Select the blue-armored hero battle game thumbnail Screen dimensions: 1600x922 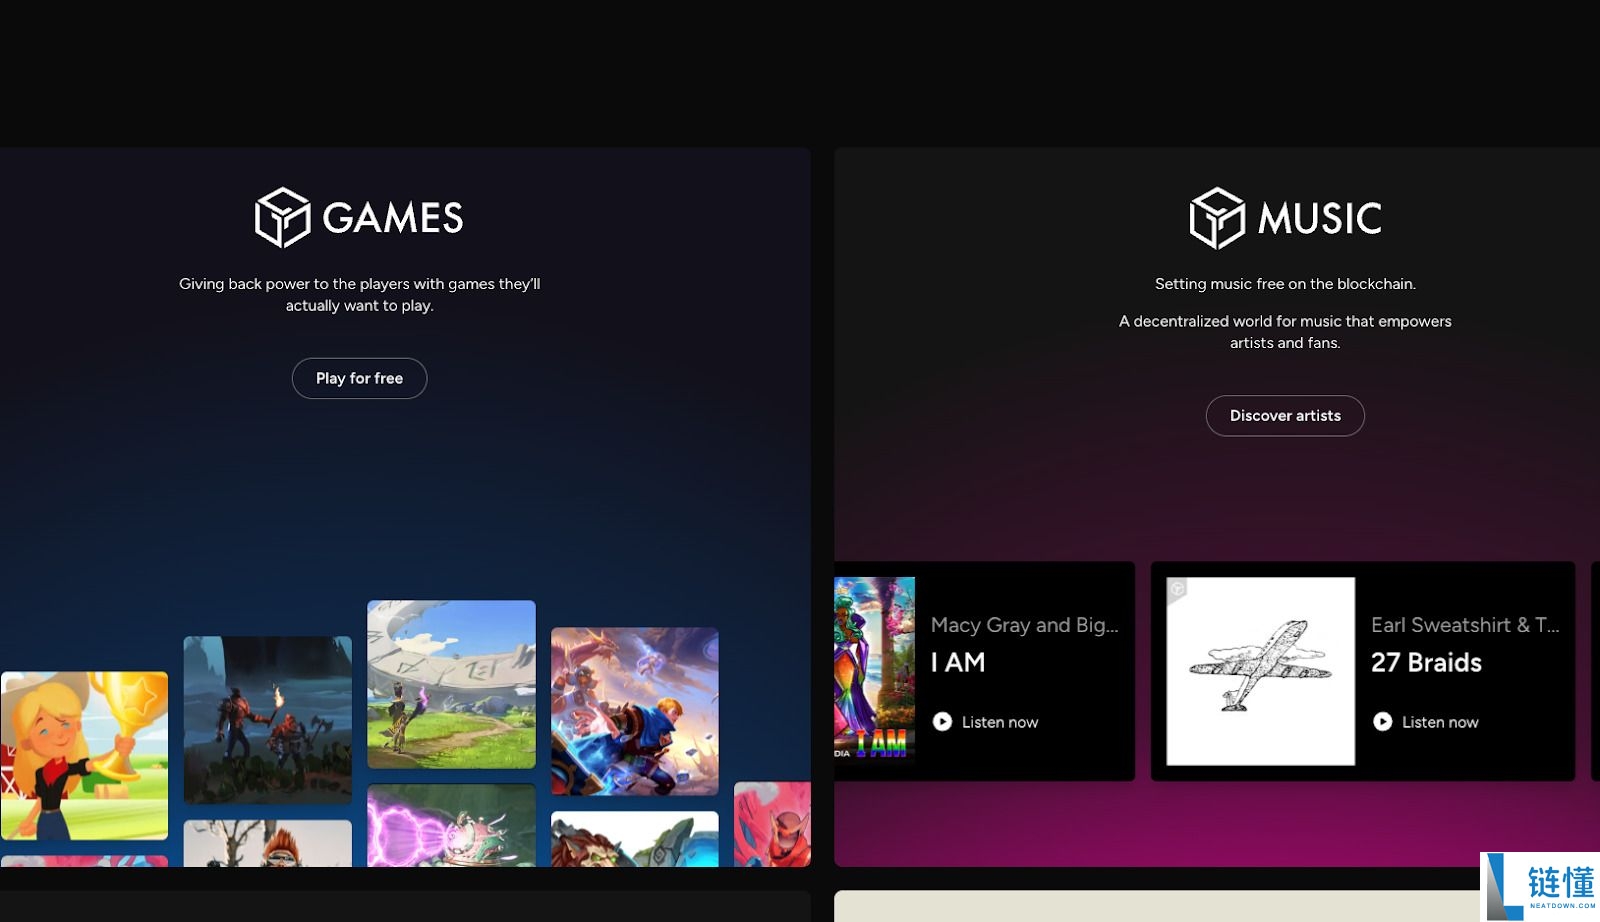[635, 711]
